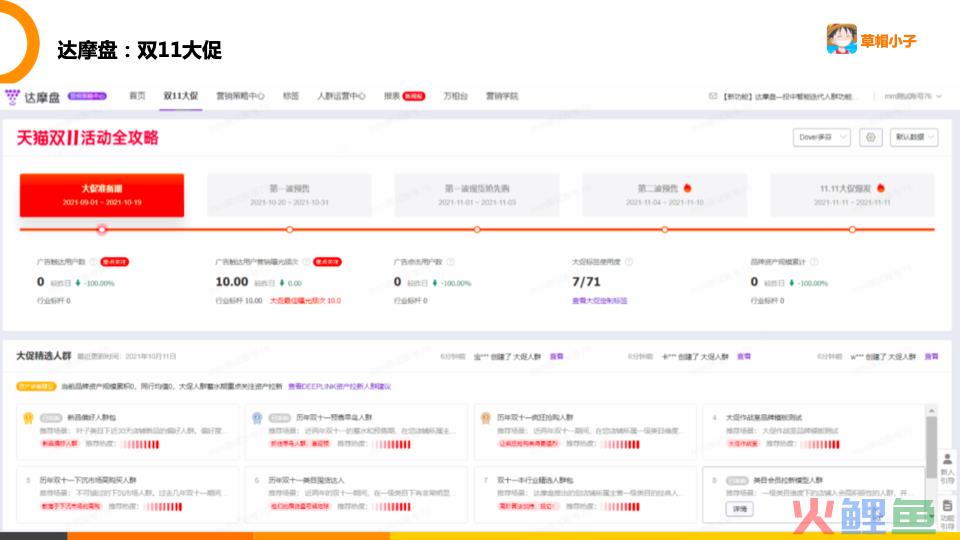This screenshot has width=960, height=540.
Task: Open the settings gear beside Dover dropdown
Action: tap(870, 137)
